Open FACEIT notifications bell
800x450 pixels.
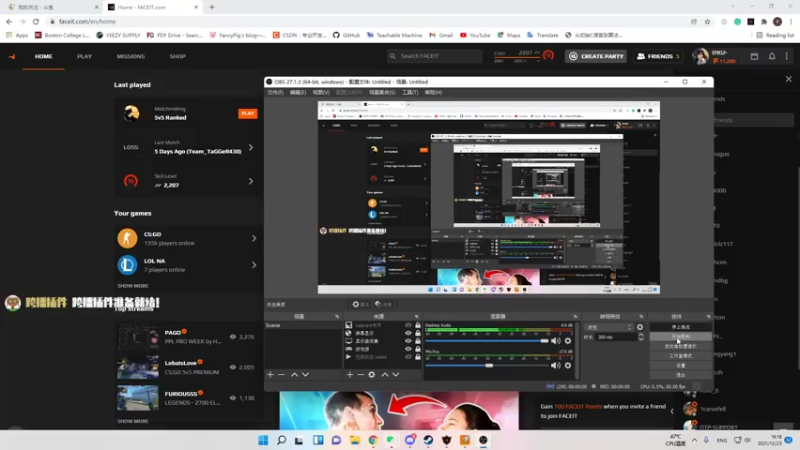[772, 56]
